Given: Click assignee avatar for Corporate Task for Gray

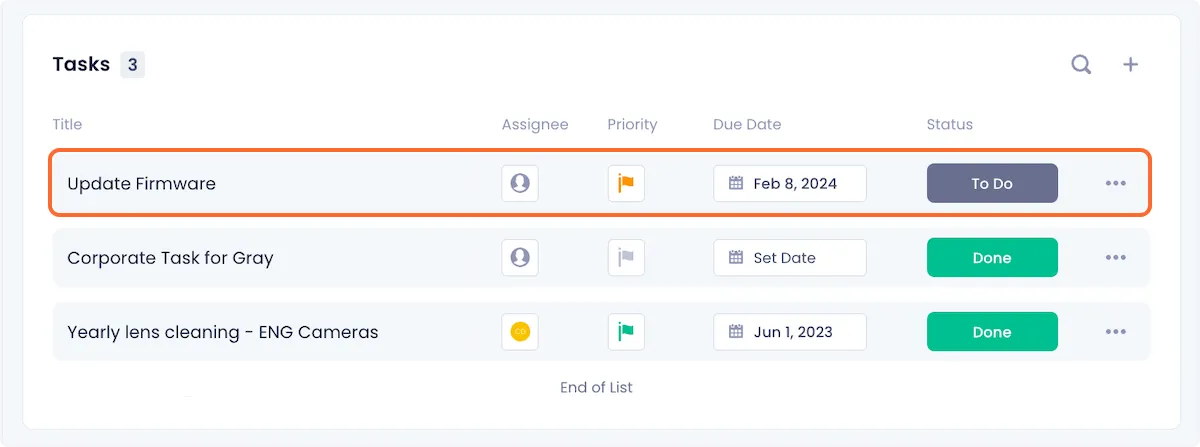Looking at the screenshot, I should [x=520, y=257].
